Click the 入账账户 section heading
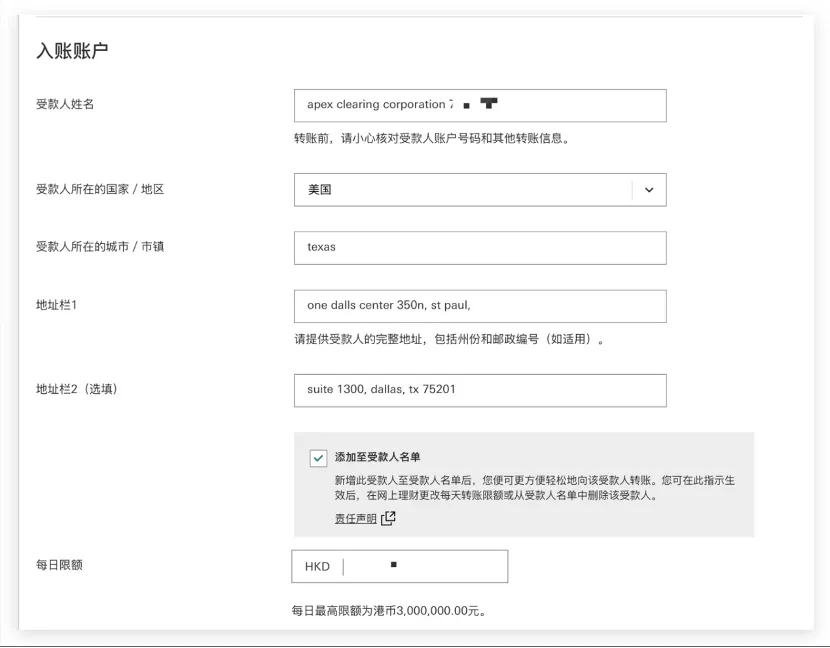Image resolution: width=830 pixels, height=648 pixels. [x=72, y=51]
